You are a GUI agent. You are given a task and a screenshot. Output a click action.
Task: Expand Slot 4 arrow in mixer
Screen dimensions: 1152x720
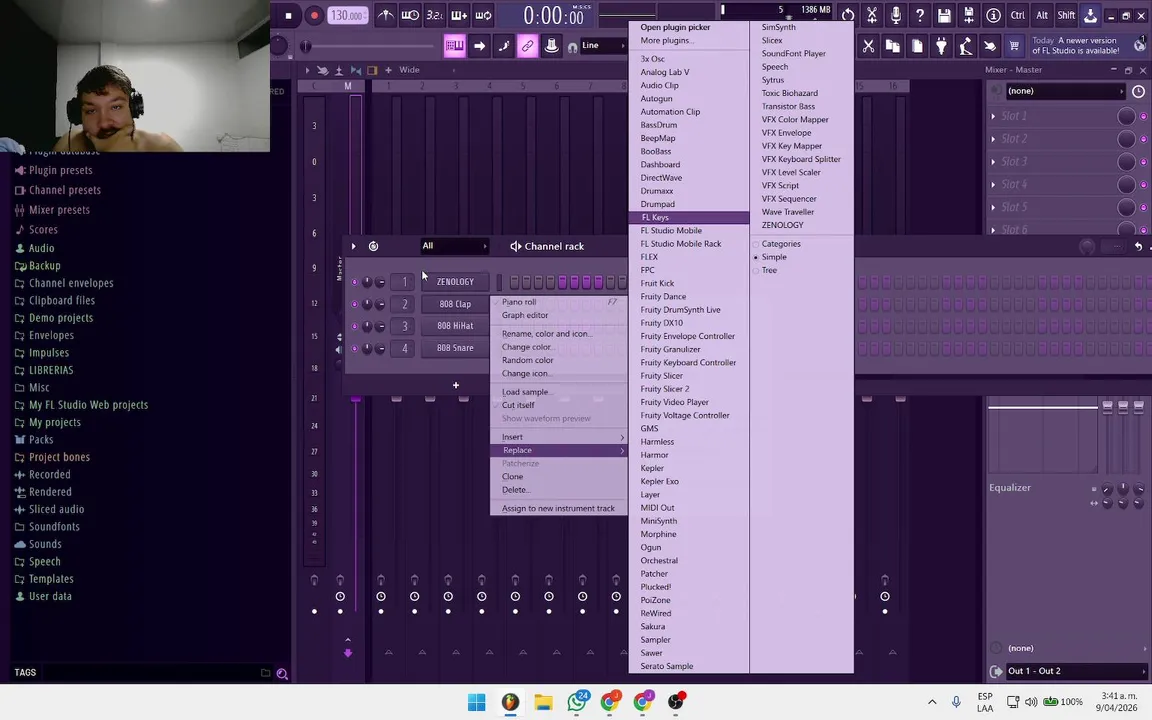coord(993,184)
